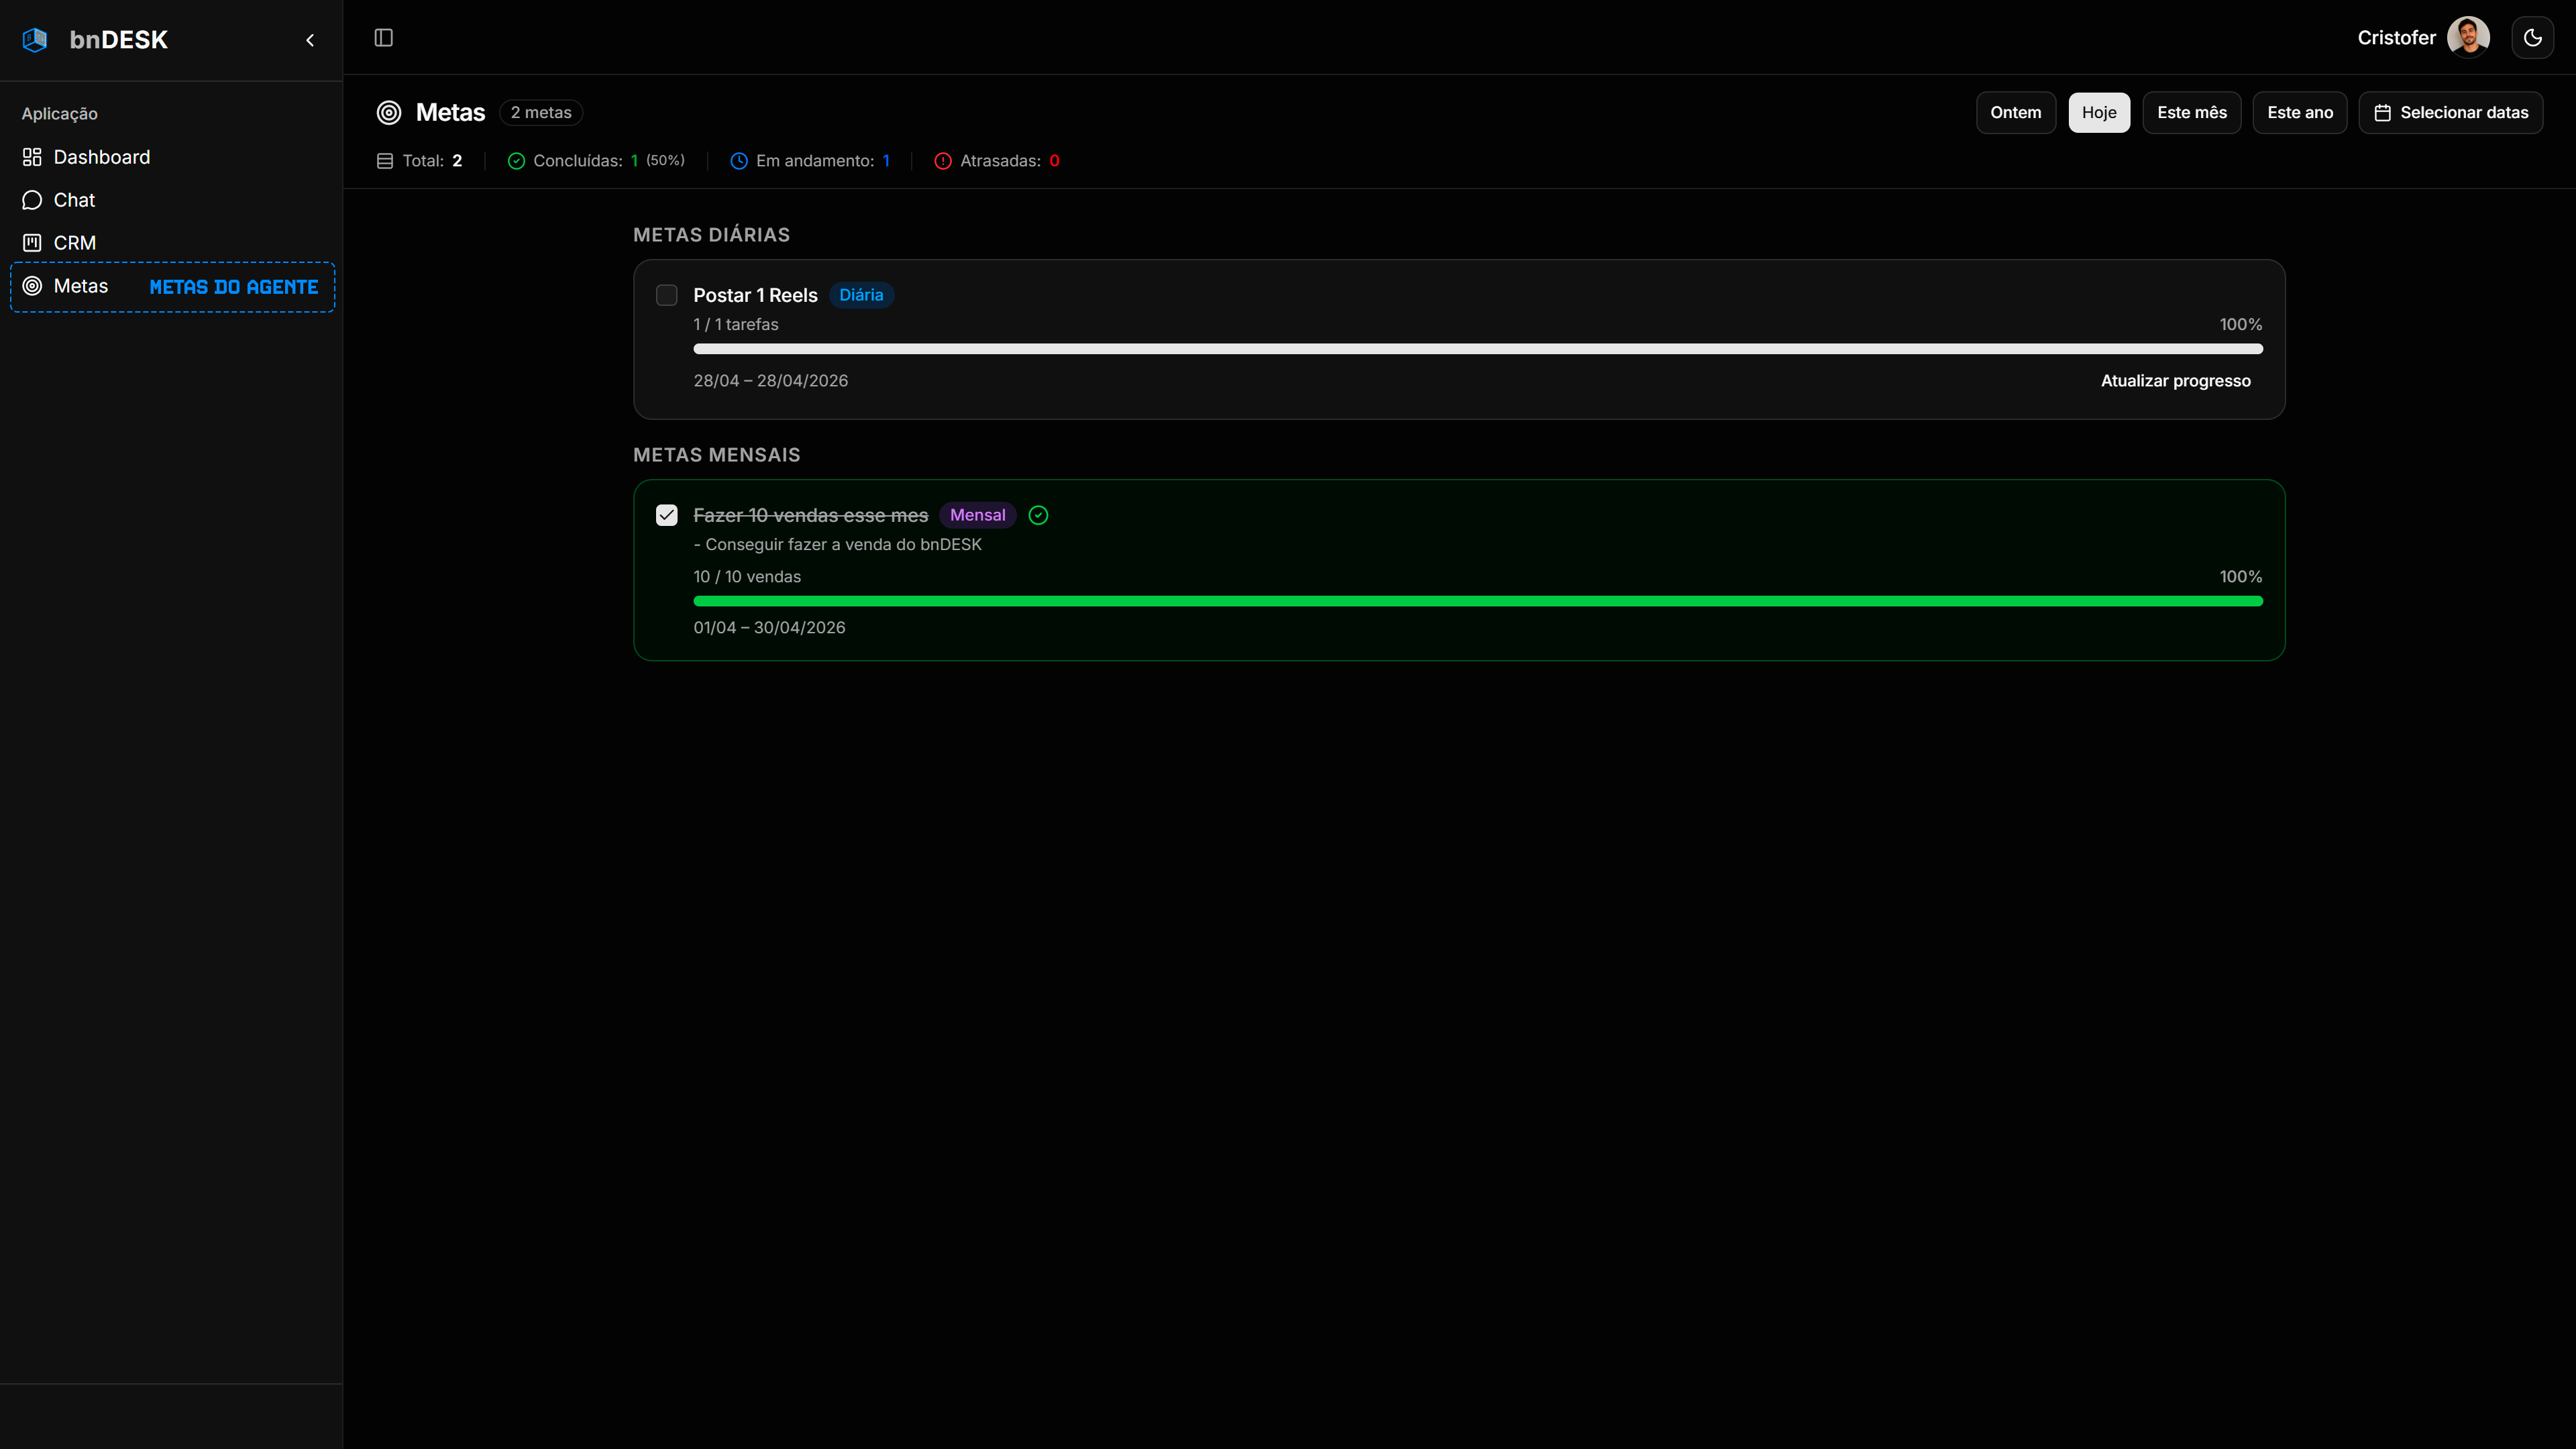Click Atualizar progresso on the Reels goal
2576x1449 pixels.
(2175, 381)
